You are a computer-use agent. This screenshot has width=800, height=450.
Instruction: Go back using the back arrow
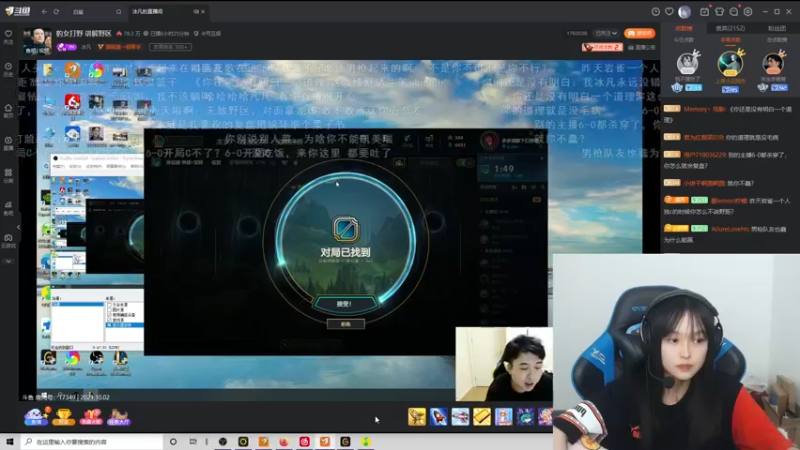[44, 11]
